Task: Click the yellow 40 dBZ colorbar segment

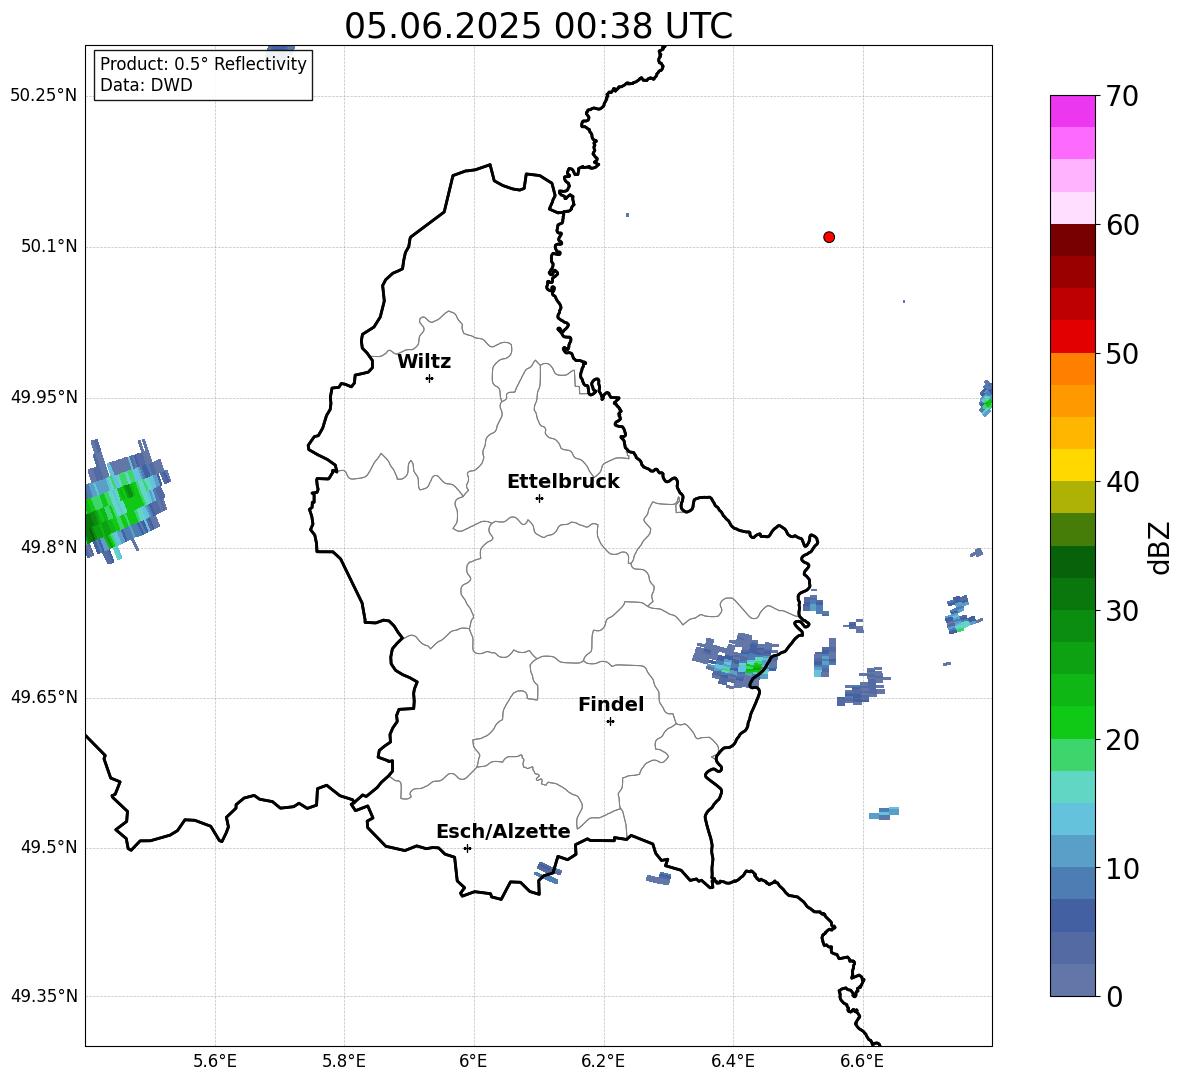Action: click(x=1073, y=465)
